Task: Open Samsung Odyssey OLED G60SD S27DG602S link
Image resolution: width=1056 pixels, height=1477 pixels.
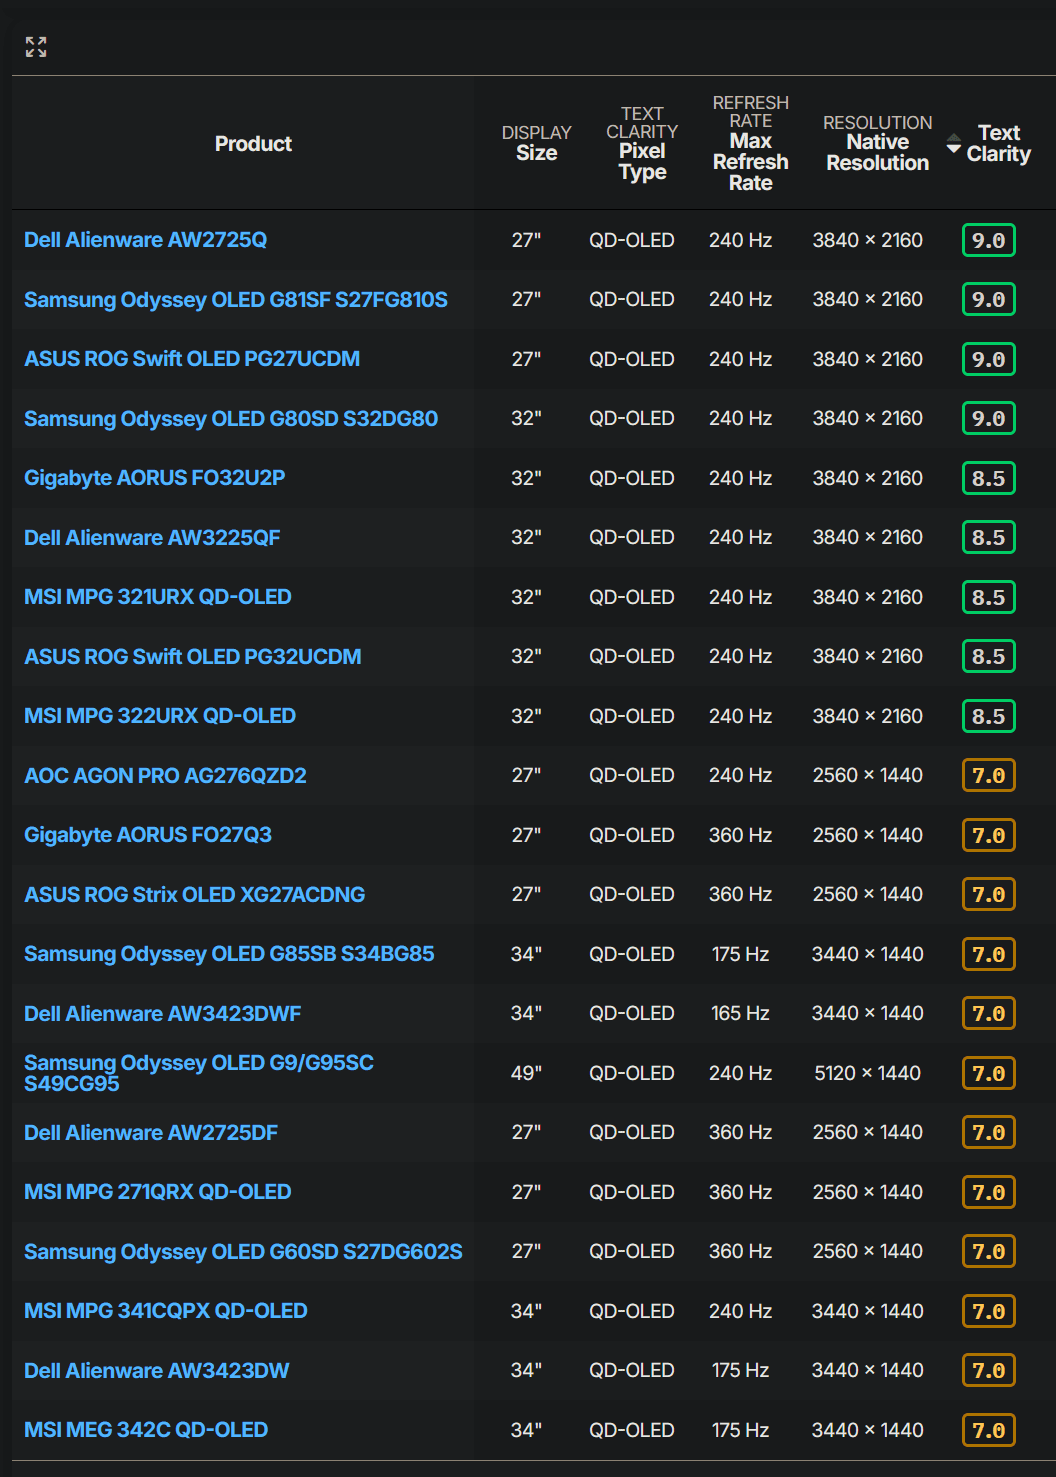Action: [x=243, y=1252]
